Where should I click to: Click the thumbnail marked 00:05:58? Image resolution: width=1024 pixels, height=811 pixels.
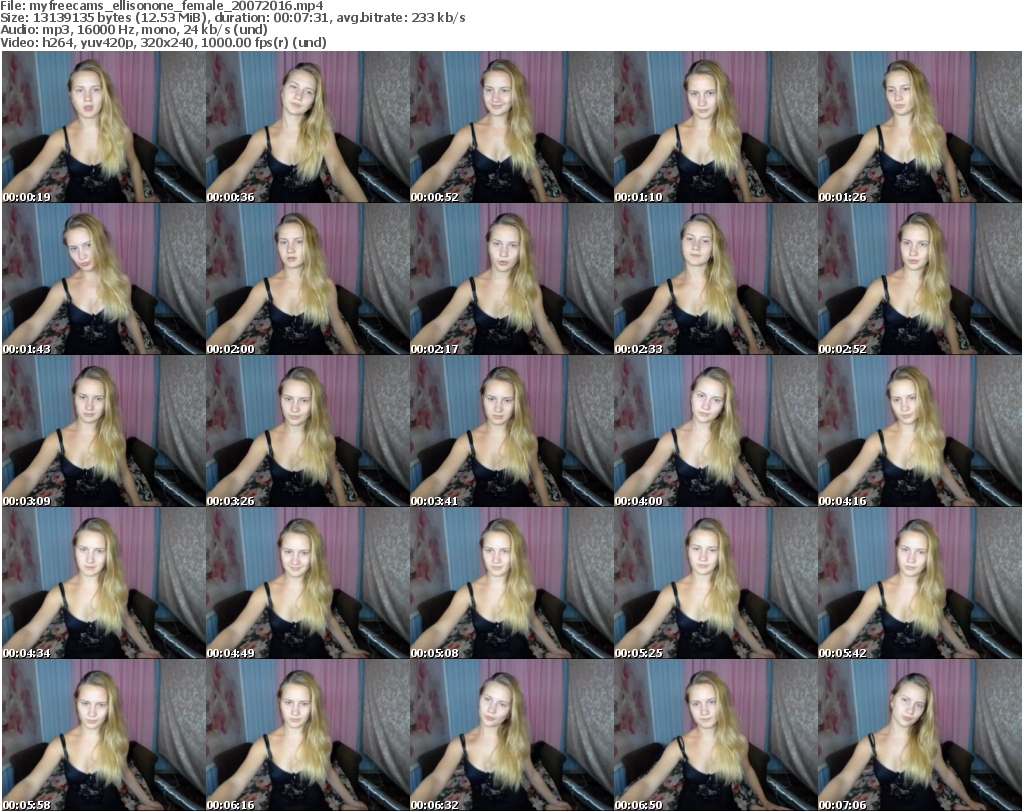click(104, 735)
